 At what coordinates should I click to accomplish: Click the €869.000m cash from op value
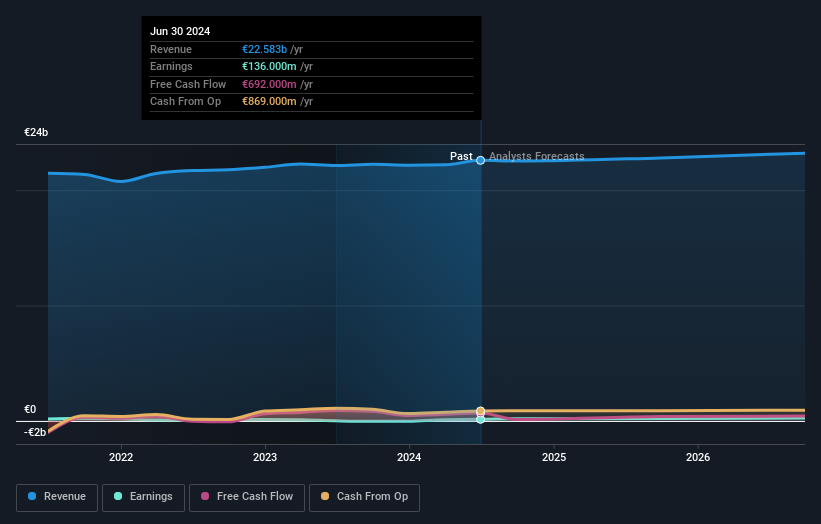pyautogui.click(x=269, y=102)
